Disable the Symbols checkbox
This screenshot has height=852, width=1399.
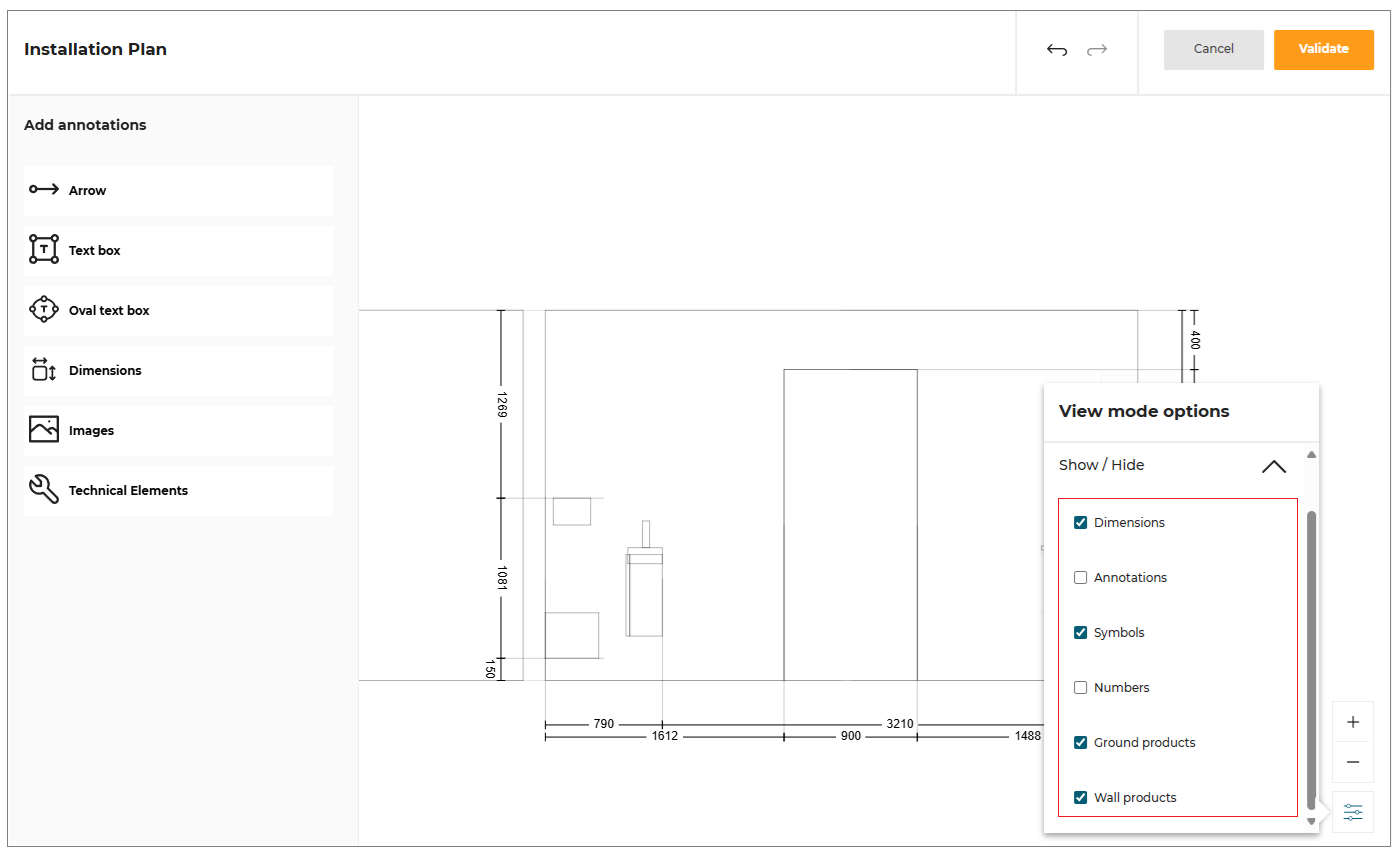point(1080,632)
